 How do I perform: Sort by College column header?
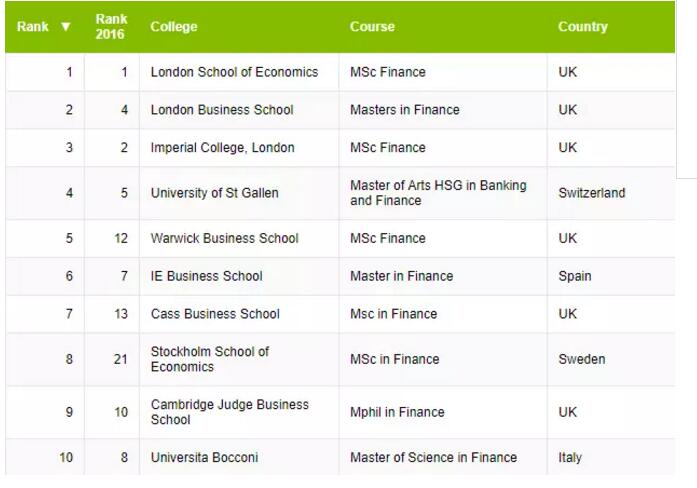pyautogui.click(x=174, y=27)
